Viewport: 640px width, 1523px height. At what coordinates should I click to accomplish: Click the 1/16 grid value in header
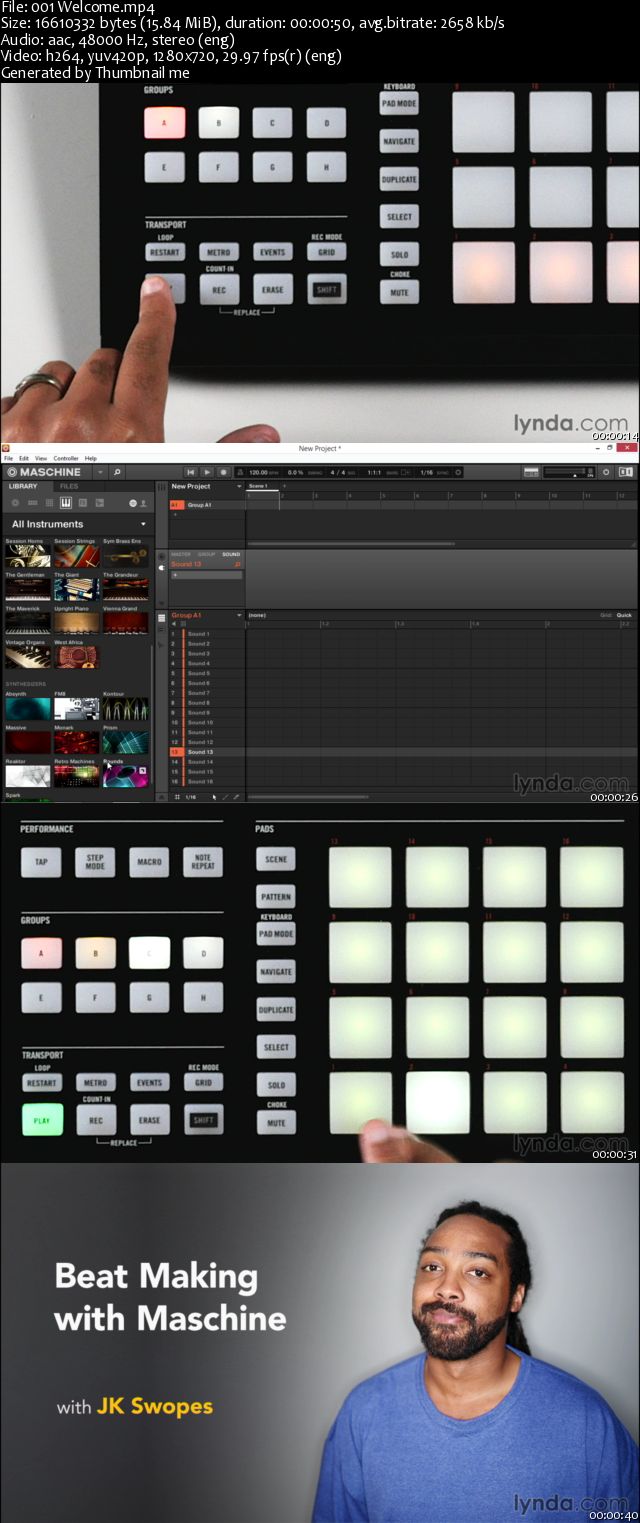[x=427, y=472]
